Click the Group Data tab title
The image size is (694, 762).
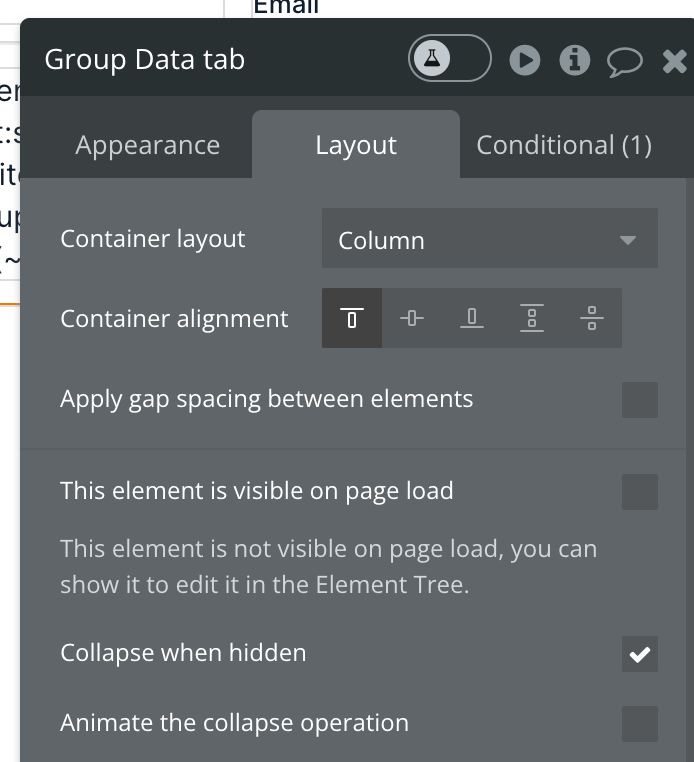[x=145, y=60]
